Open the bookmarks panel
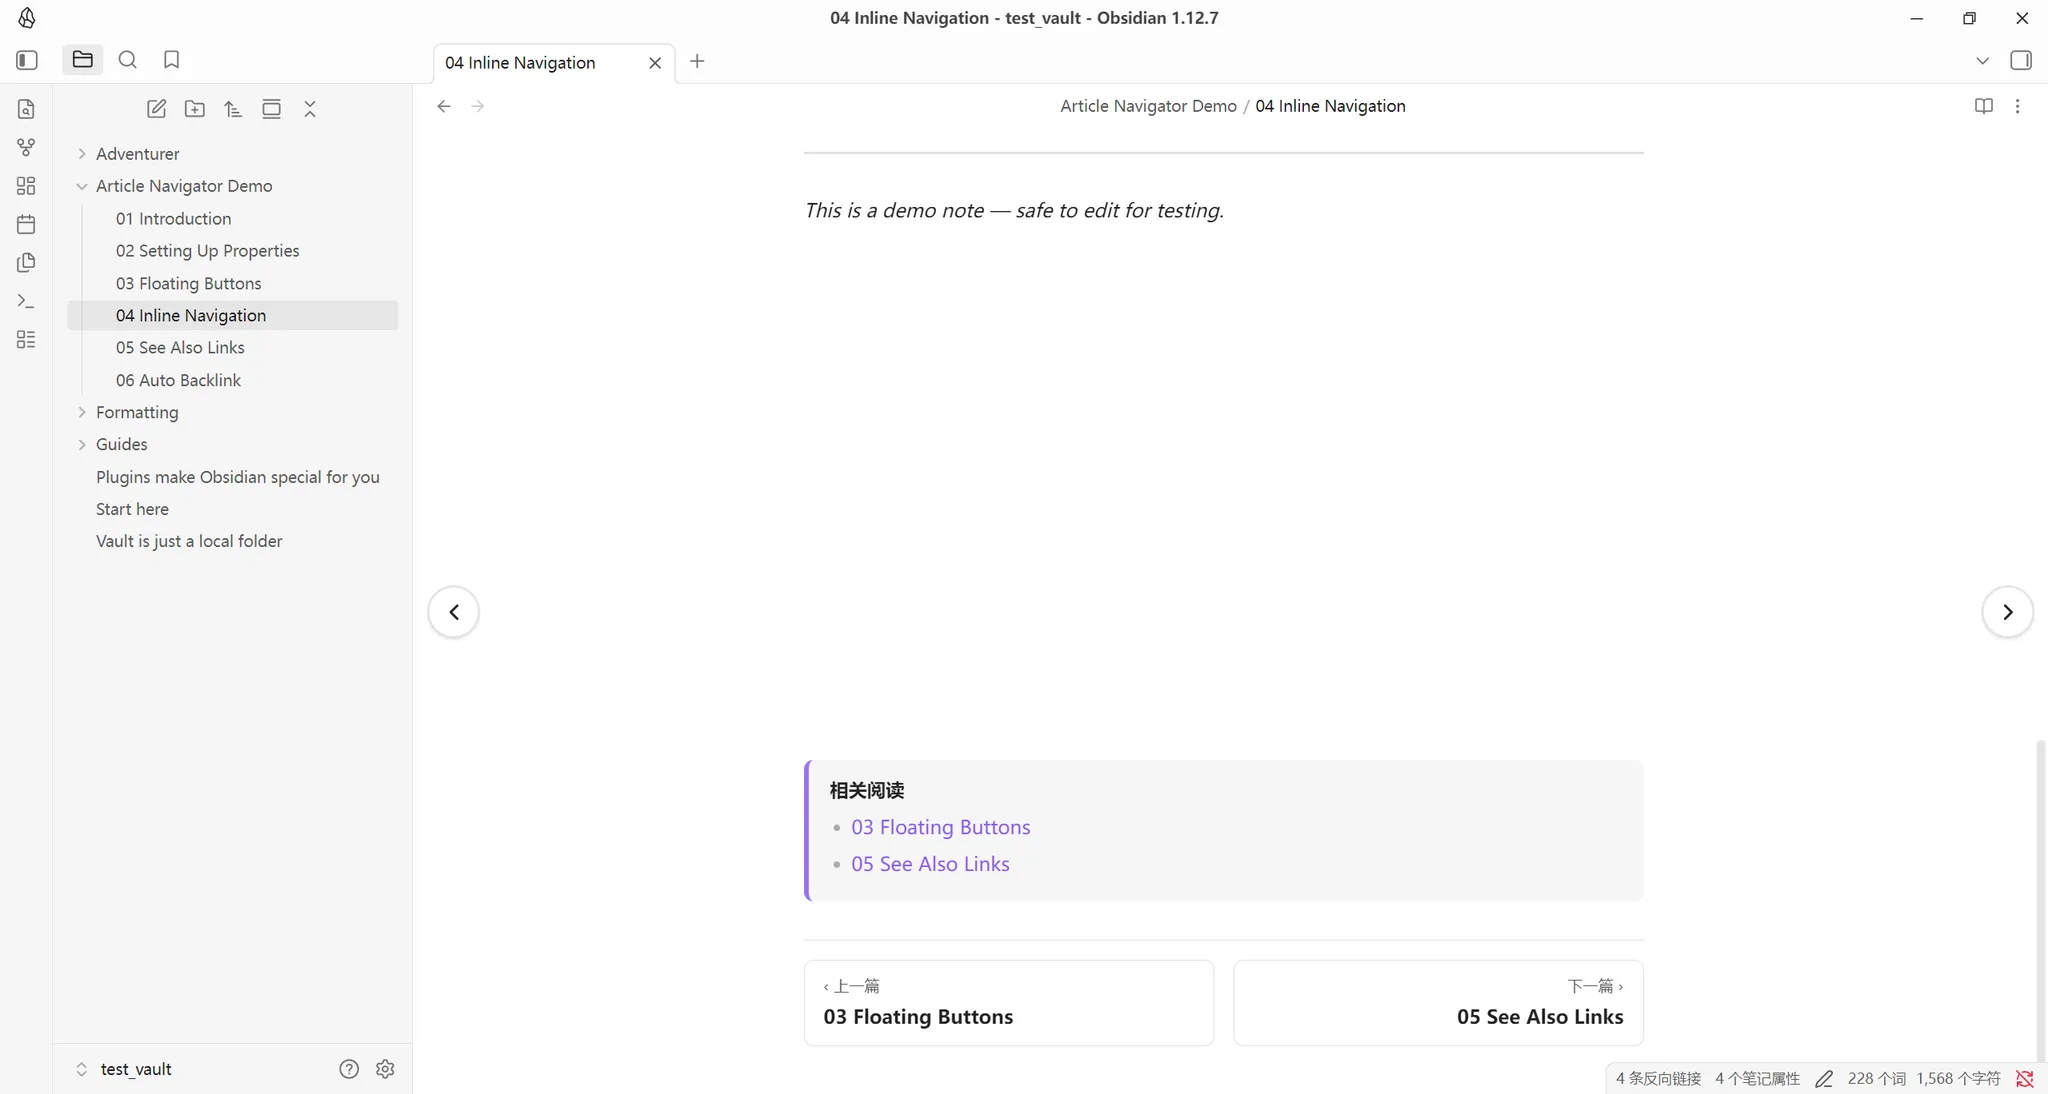 point(172,60)
